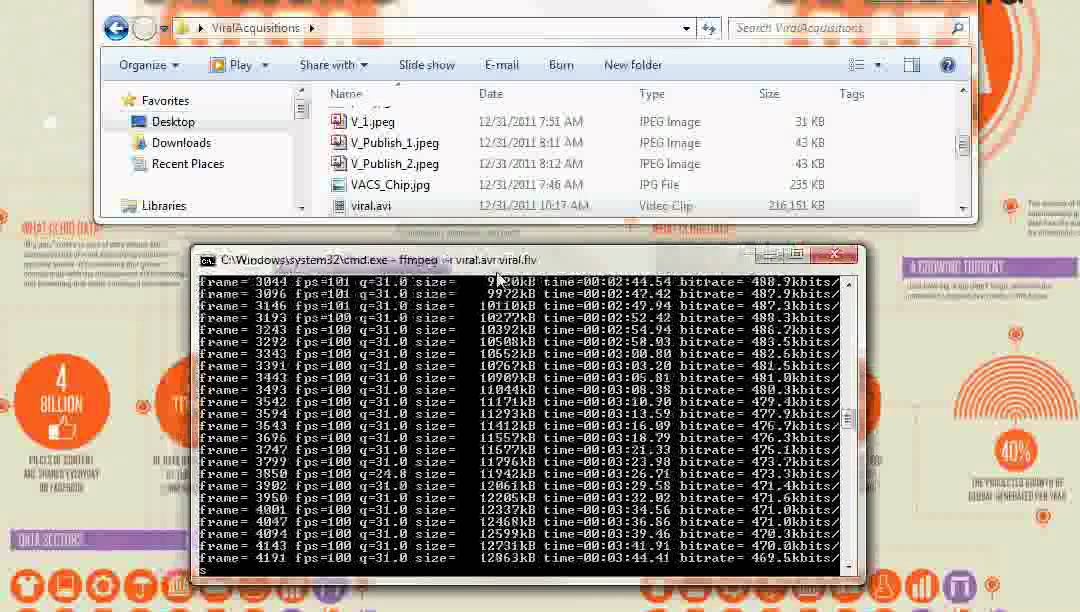
Task: Click the viral.avi video clip icon
Action: pyautogui.click(x=338, y=206)
